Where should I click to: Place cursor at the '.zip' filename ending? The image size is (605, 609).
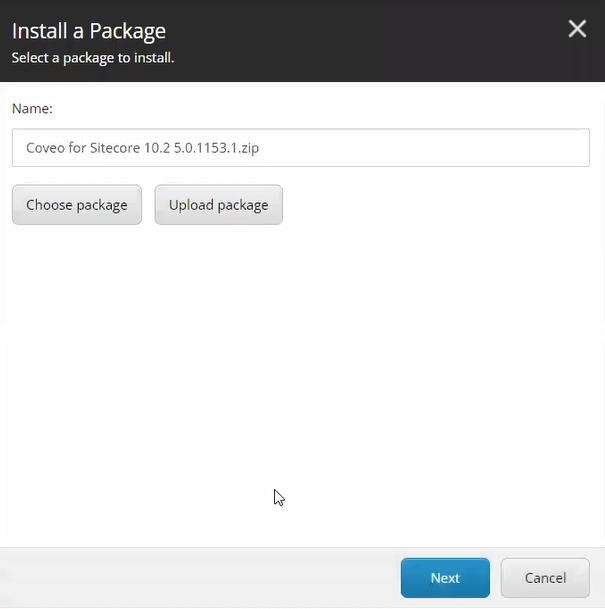coord(248,148)
